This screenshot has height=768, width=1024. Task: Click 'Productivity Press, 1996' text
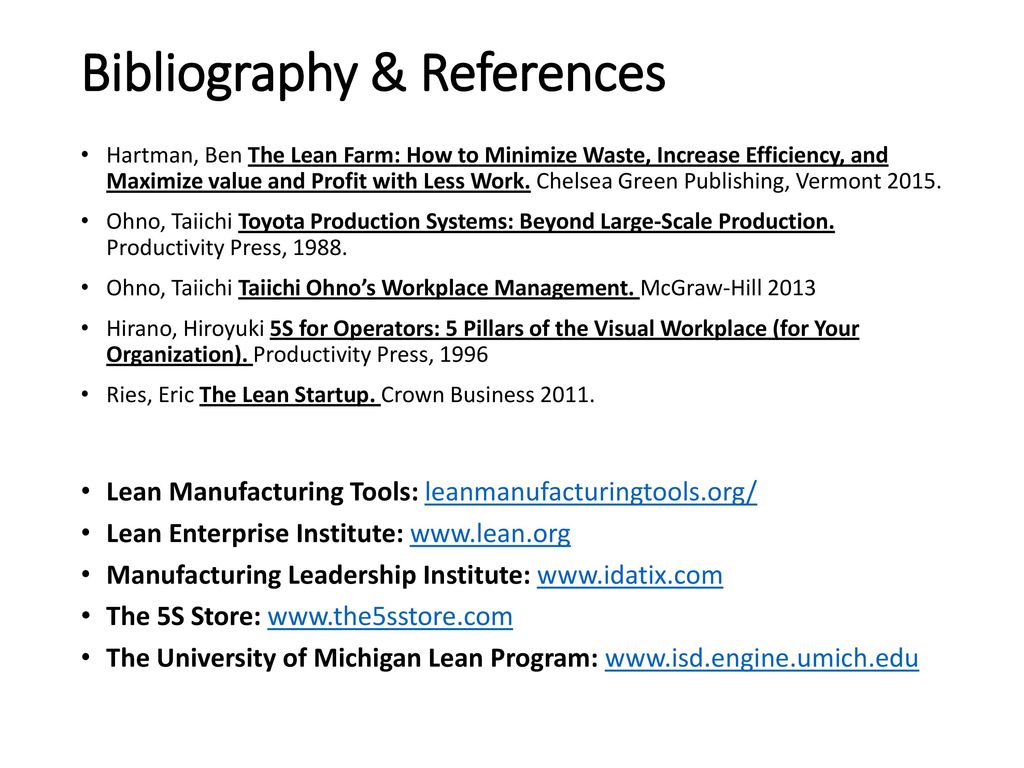coord(370,355)
